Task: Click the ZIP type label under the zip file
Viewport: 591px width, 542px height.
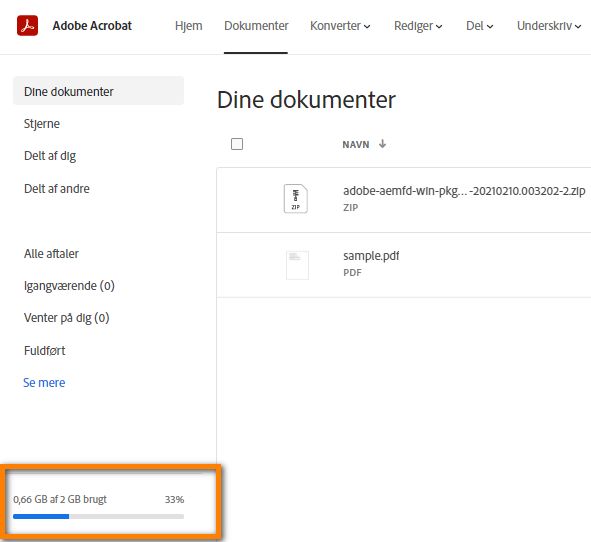Action: pyautogui.click(x=351, y=207)
